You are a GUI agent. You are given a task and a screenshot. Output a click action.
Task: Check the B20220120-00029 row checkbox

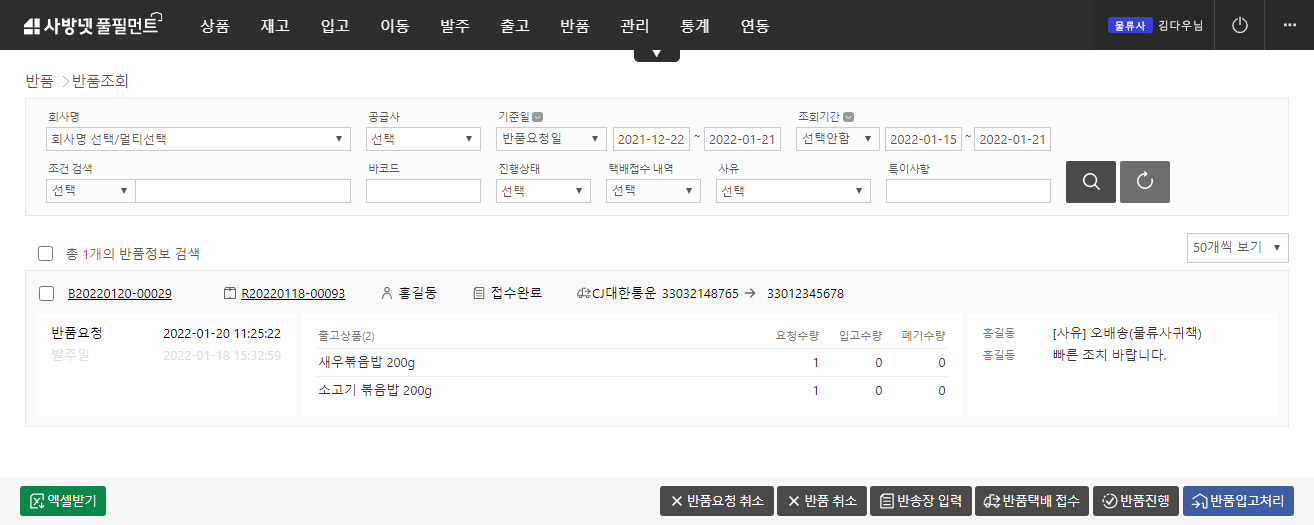45,294
